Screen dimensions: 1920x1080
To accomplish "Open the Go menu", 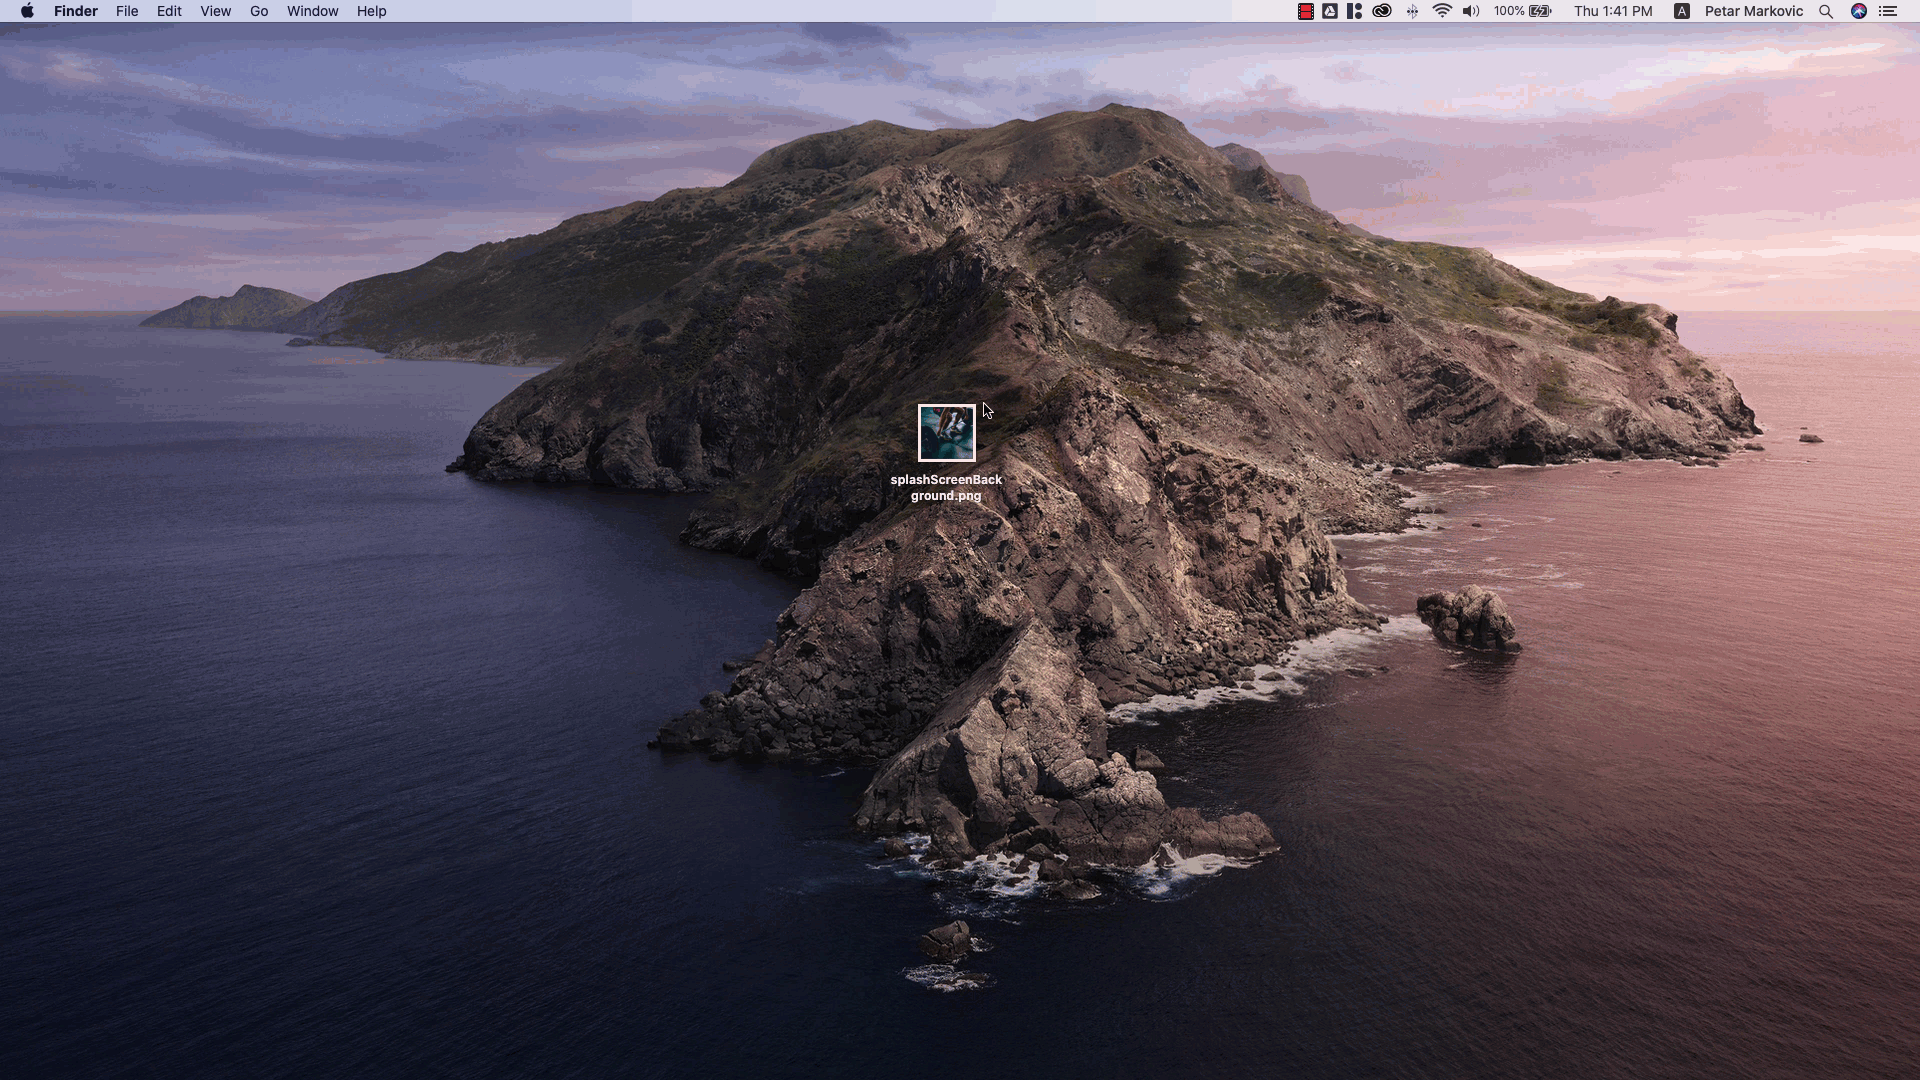I will (259, 11).
